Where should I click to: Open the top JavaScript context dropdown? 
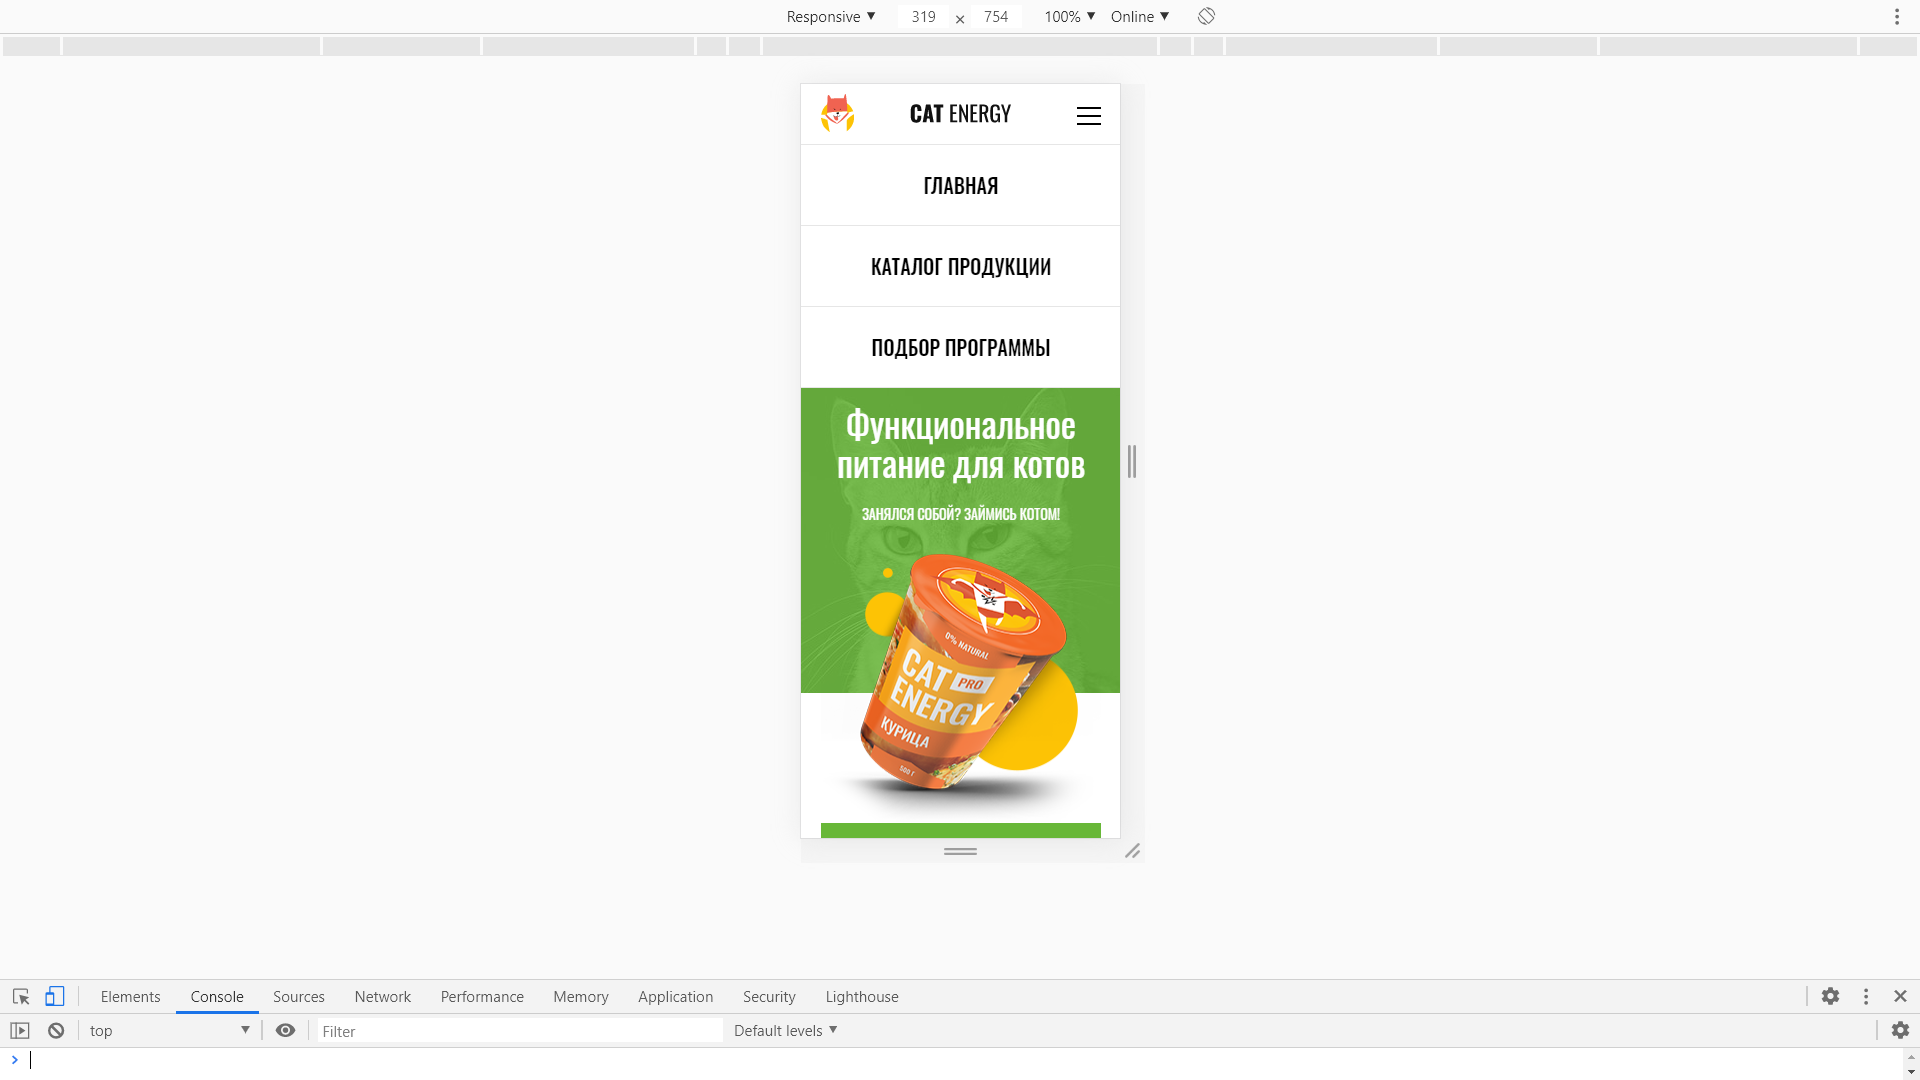coord(169,1031)
